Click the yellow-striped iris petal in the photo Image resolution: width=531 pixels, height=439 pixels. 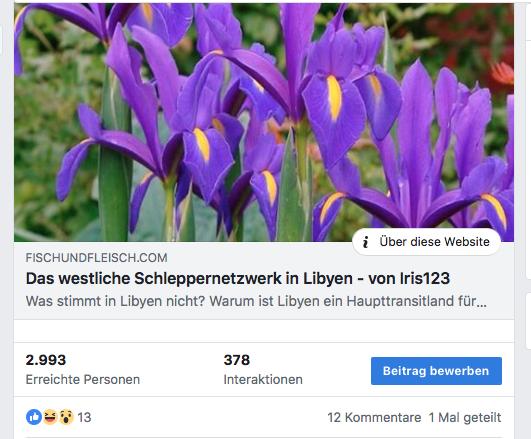click(x=334, y=98)
